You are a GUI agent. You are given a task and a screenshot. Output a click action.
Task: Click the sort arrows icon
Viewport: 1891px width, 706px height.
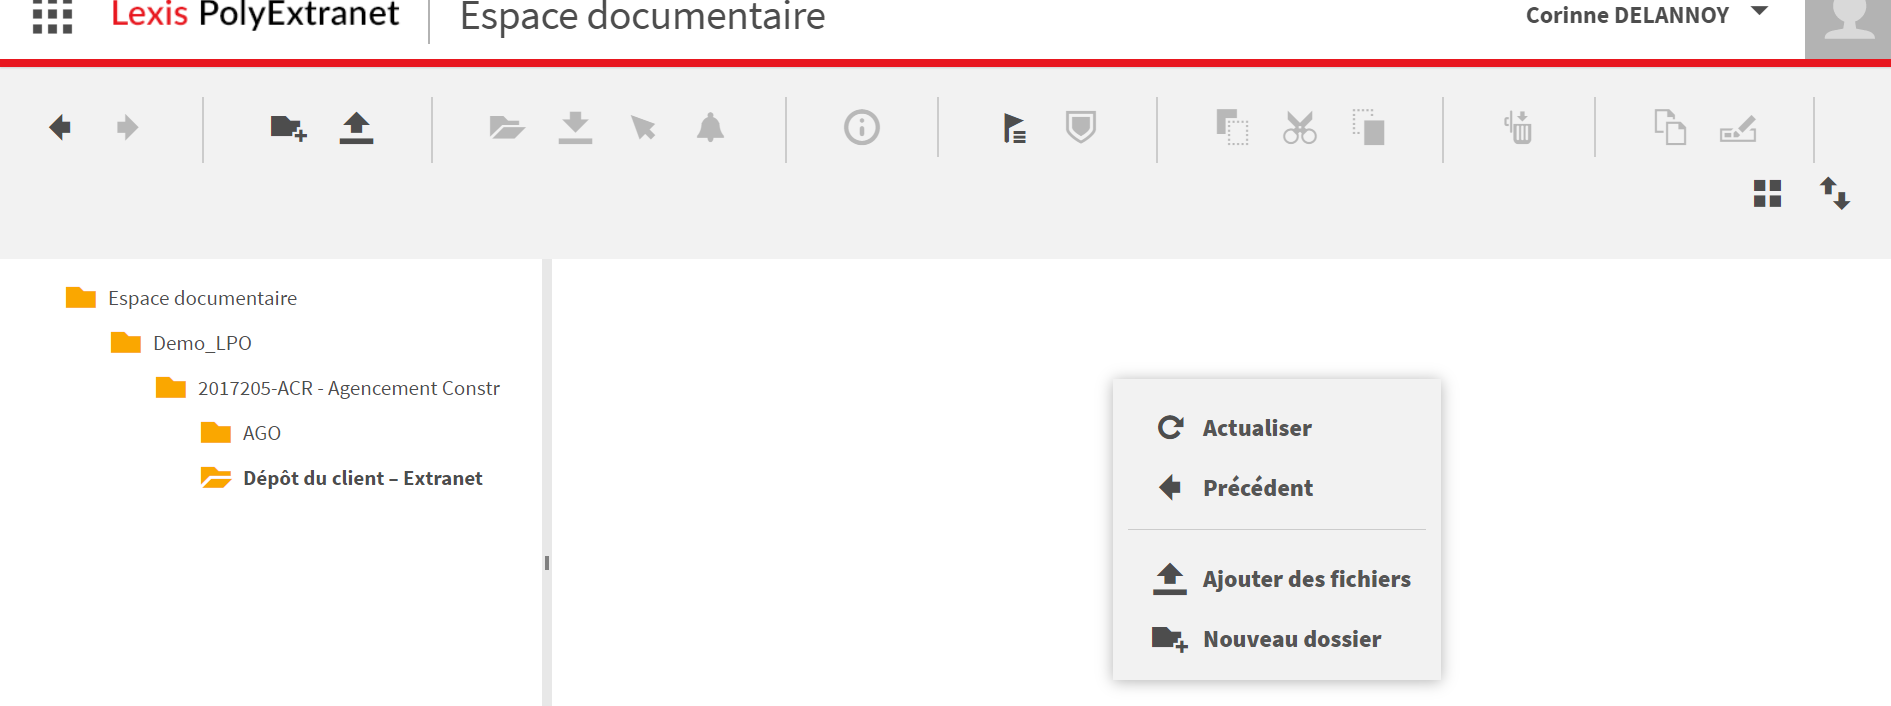pos(1835,193)
